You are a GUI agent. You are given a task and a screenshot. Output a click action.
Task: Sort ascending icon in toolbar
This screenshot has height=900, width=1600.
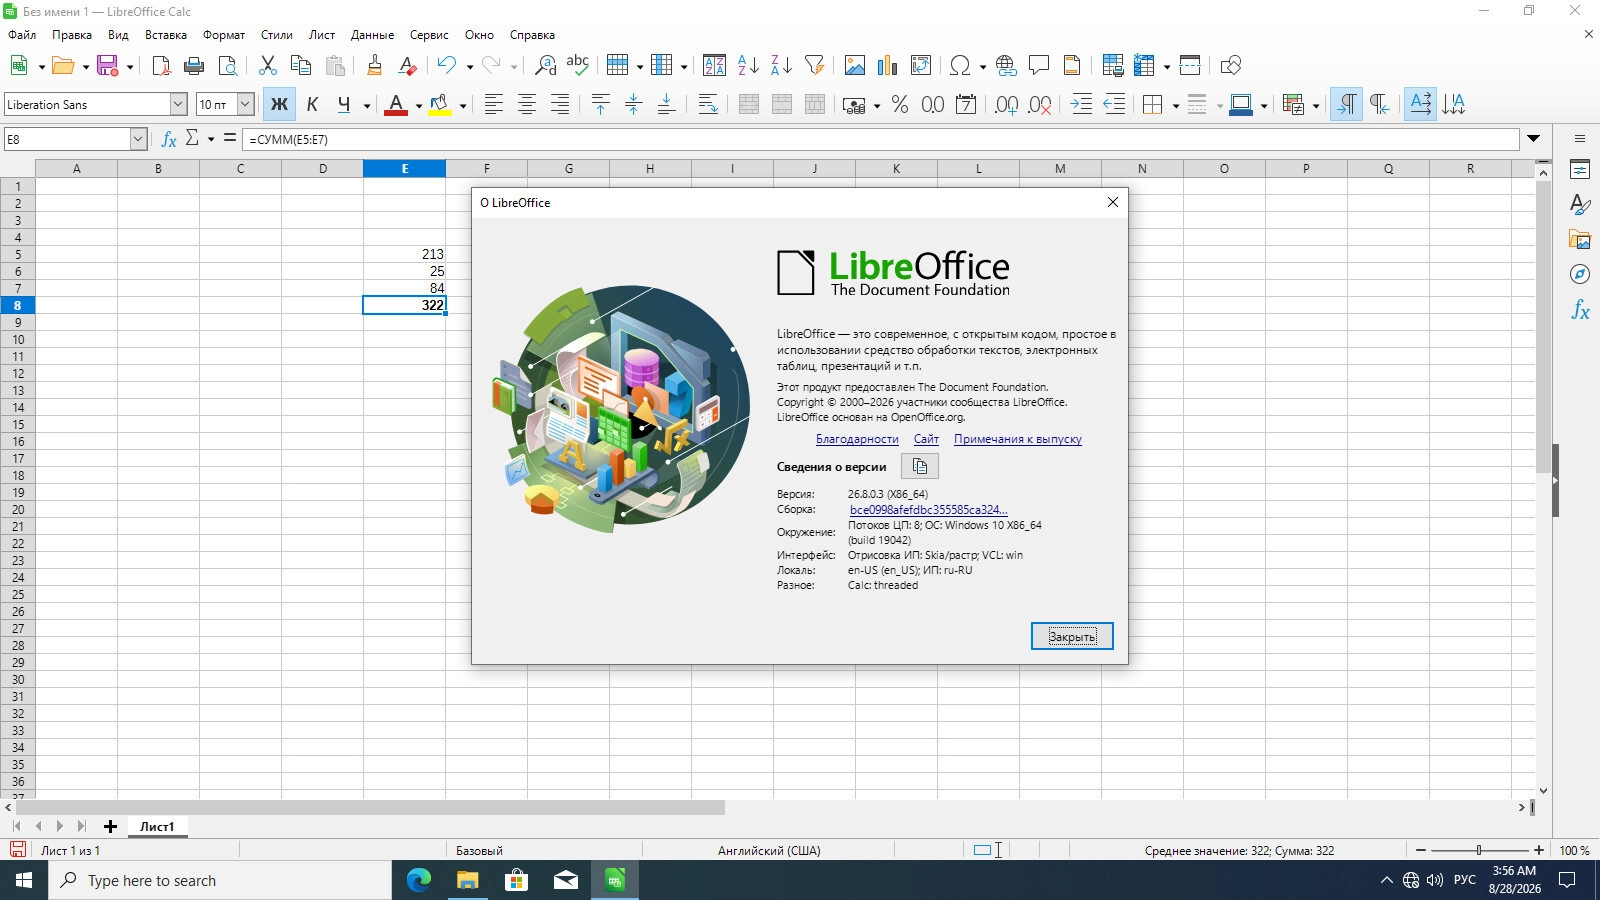pyautogui.click(x=748, y=66)
